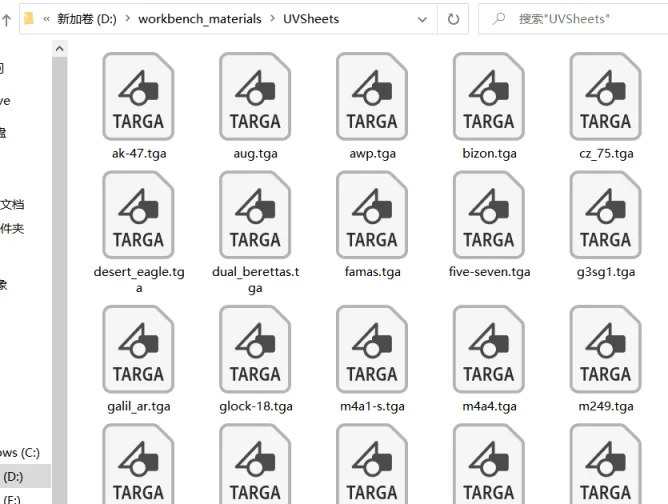Screen dimensions: 668x504
Task: Select the glock-18.tga file icon
Action: point(255,349)
